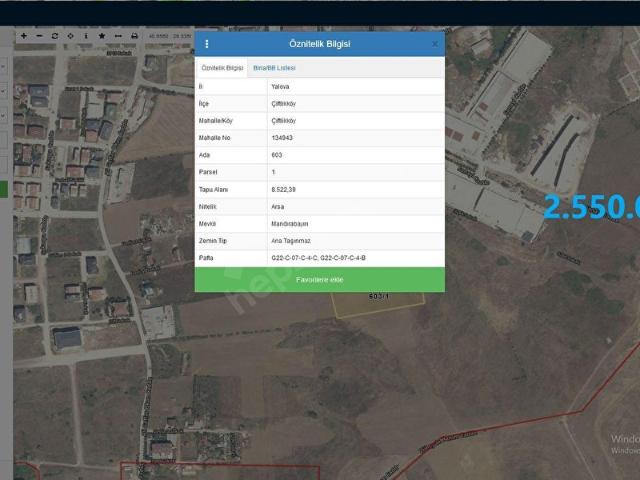This screenshot has height=480, width=640.
Task: Close the Öznitelik Bilgisi dialog
Action: [x=434, y=44]
